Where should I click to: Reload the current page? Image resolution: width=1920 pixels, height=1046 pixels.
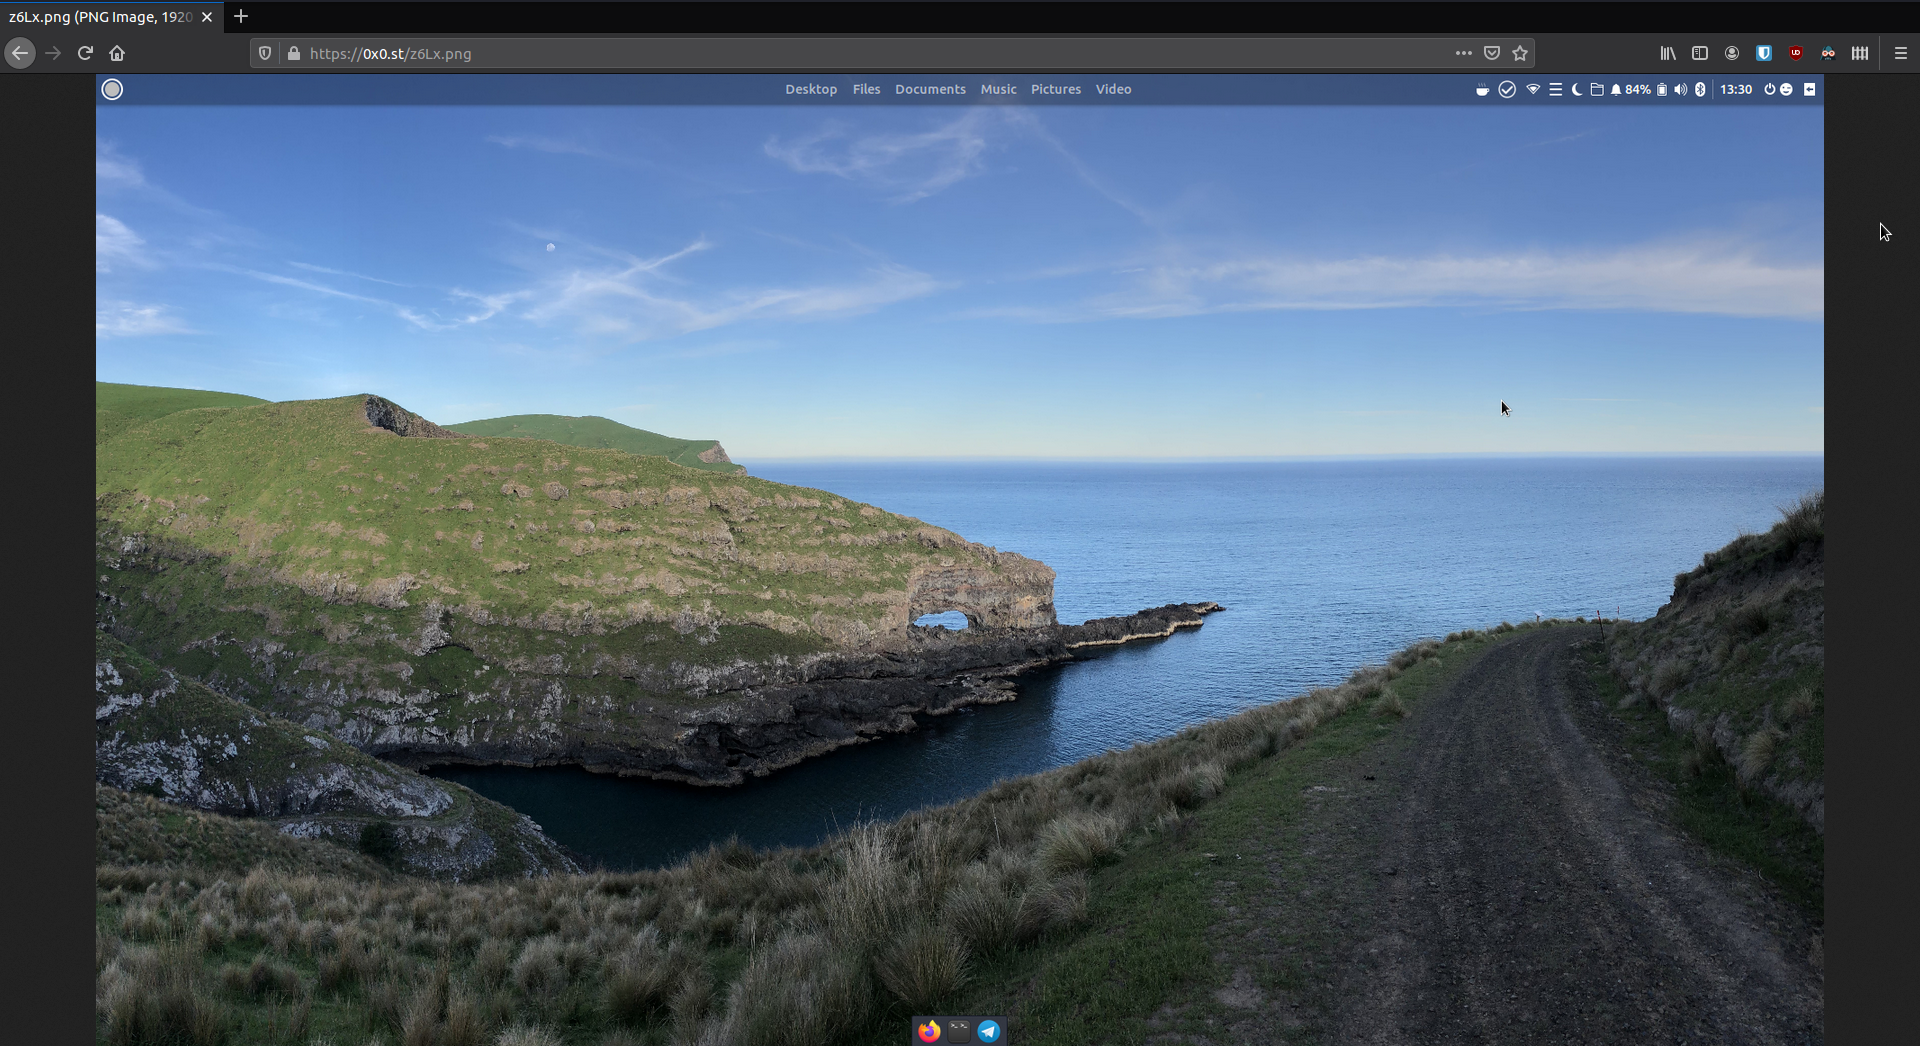85,53
